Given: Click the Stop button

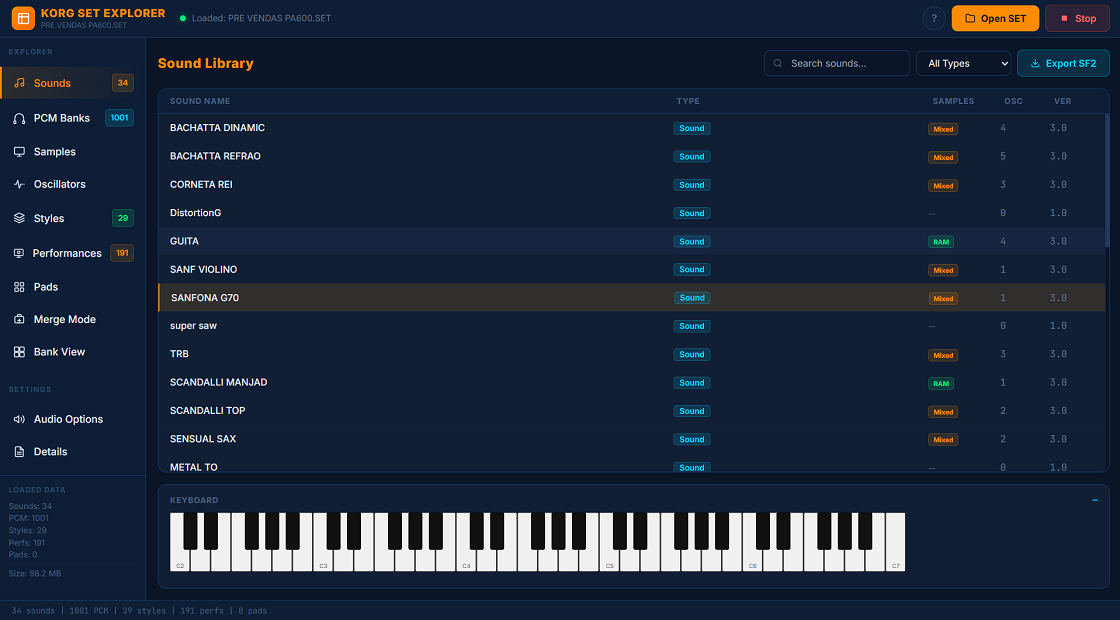Looking at the screenshot, I should [1078, 19].
